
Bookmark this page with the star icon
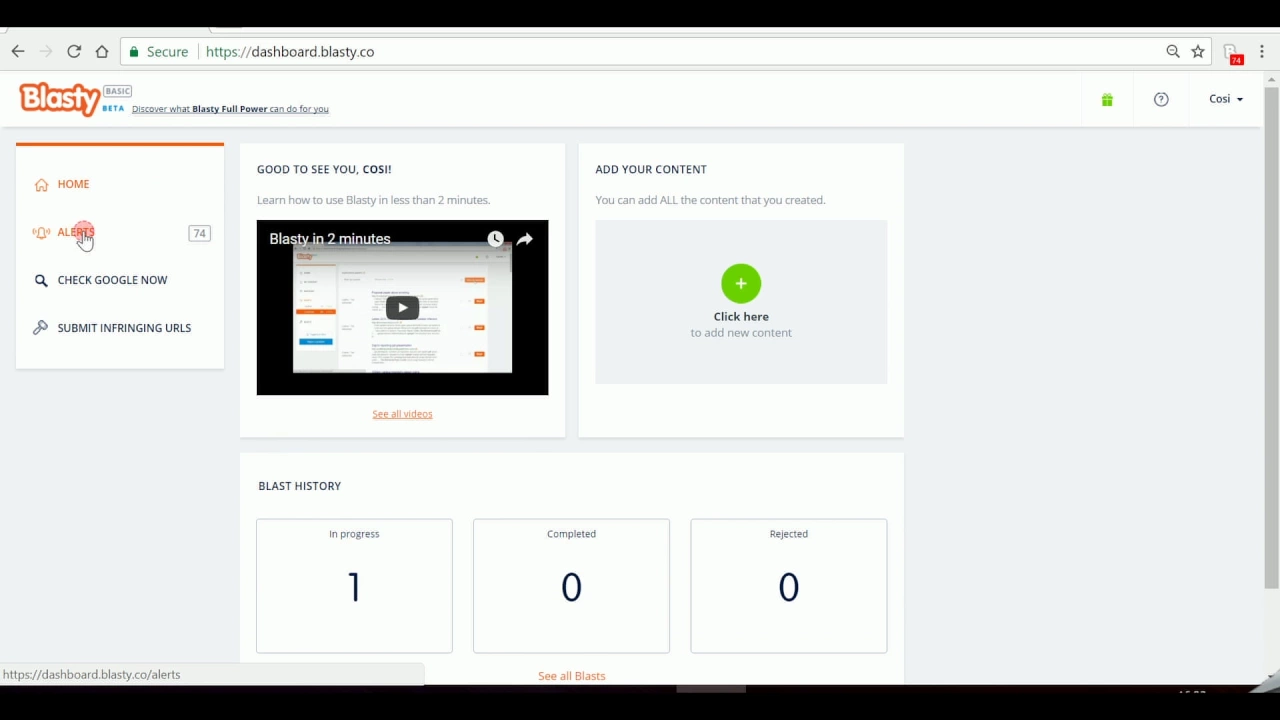pyautogui.click(x=1198, y=51)
